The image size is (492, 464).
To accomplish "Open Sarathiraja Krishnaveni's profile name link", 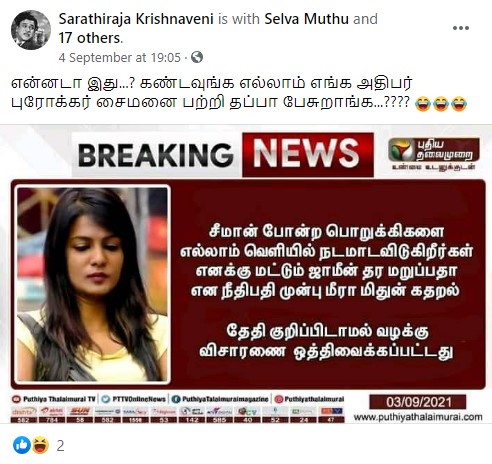I will pyautogui.click(x=136, y=19).
